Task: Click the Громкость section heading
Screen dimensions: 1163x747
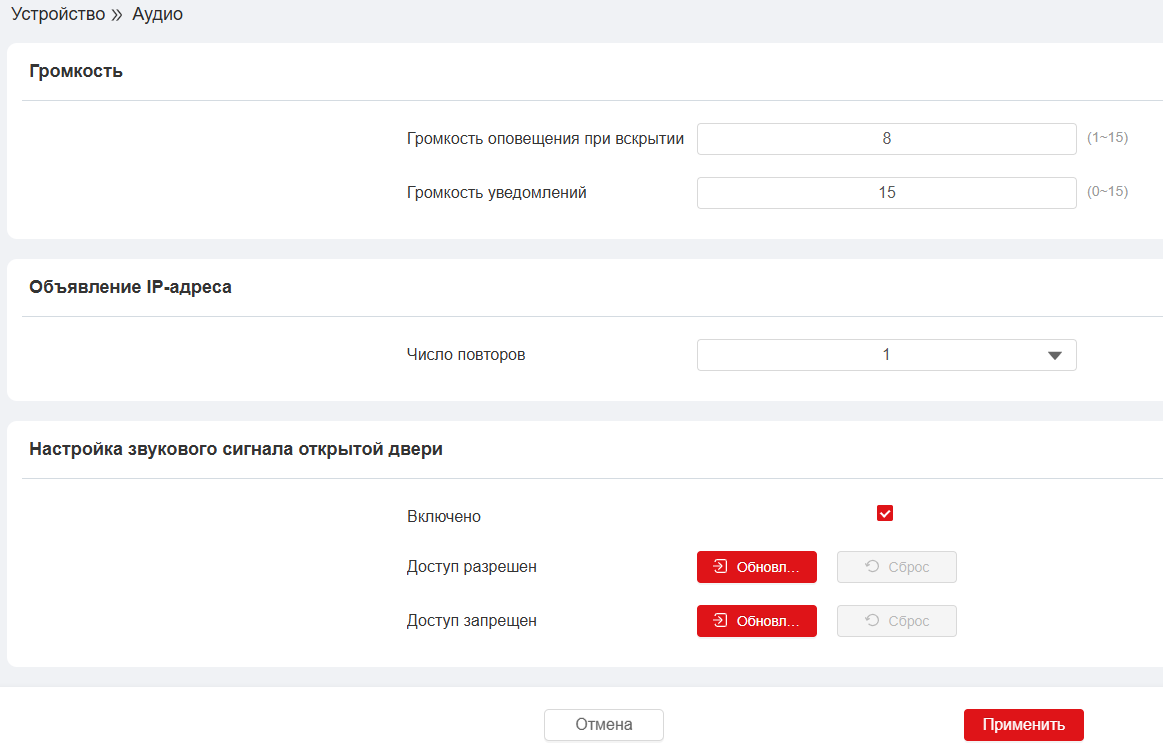Action: 77,71
